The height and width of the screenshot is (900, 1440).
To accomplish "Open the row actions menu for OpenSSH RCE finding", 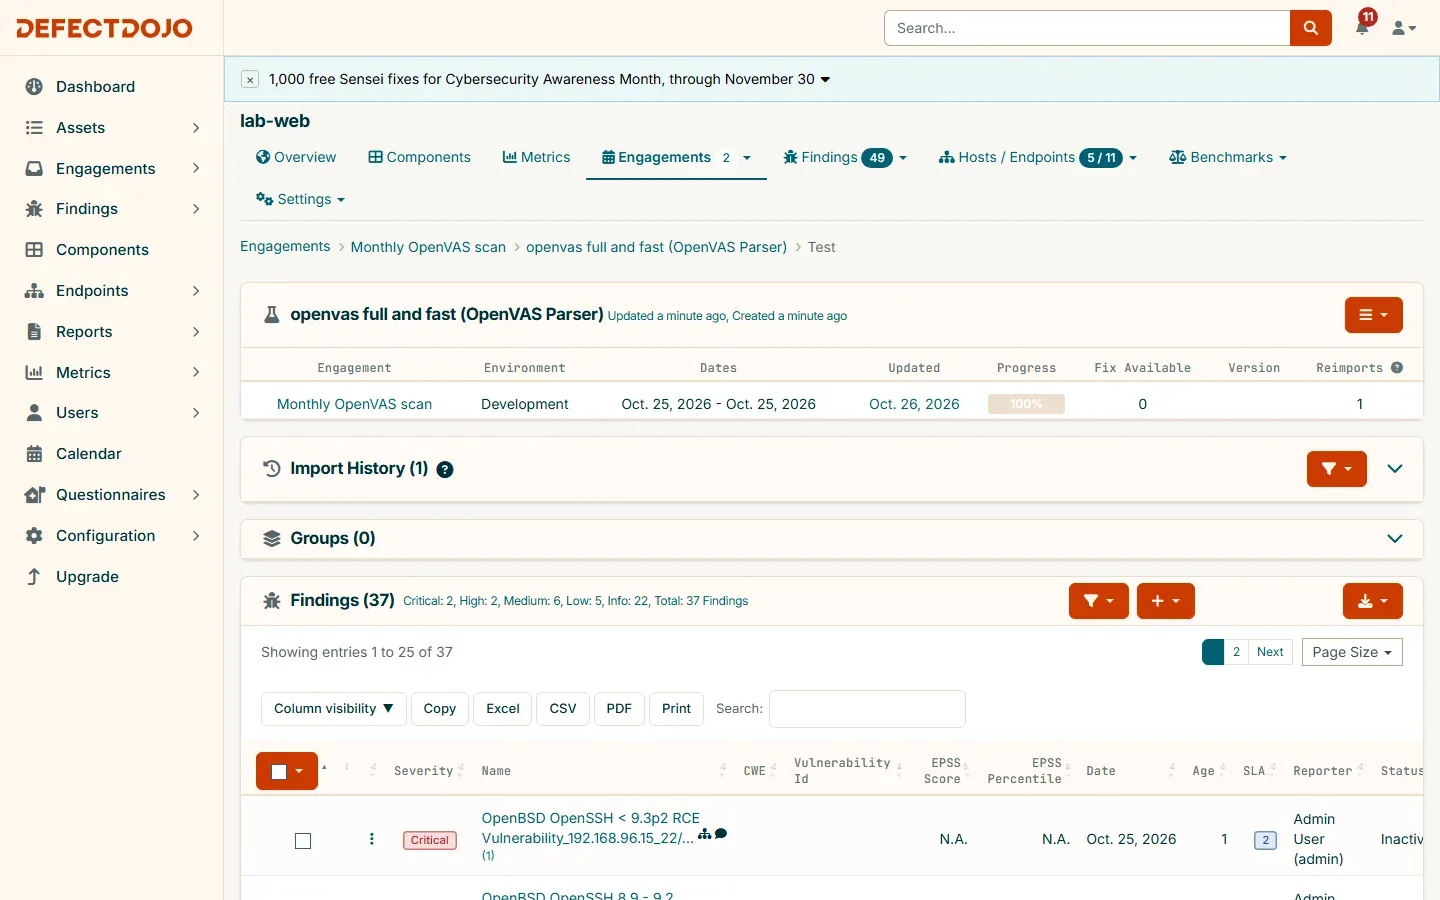I will [x=372, y=839].
